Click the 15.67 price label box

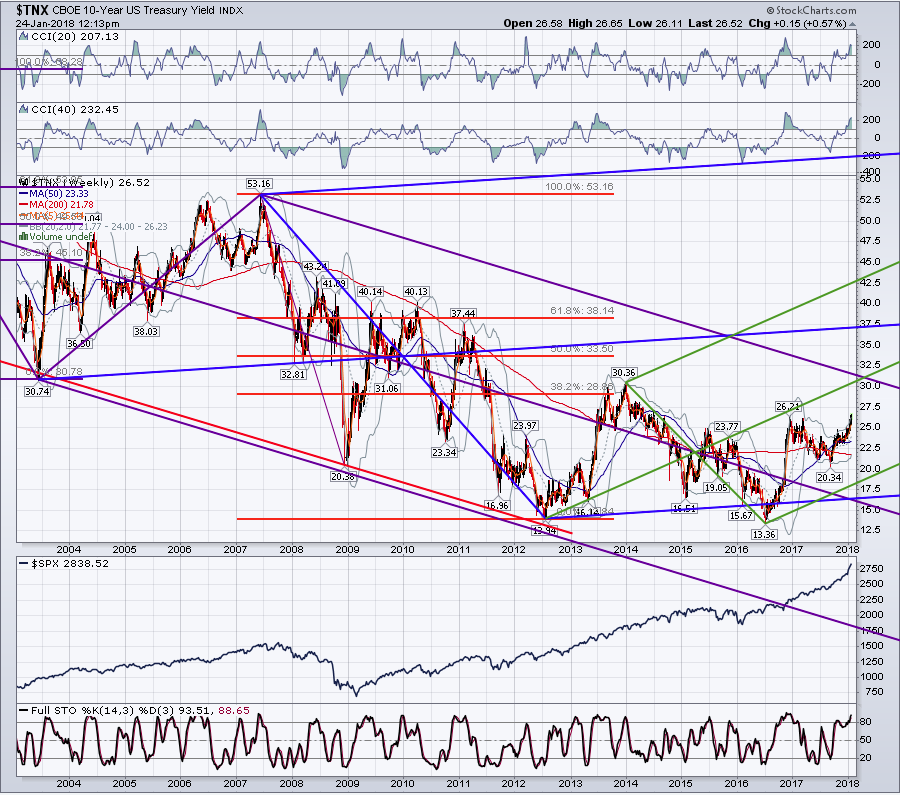[x=741, y=515]
